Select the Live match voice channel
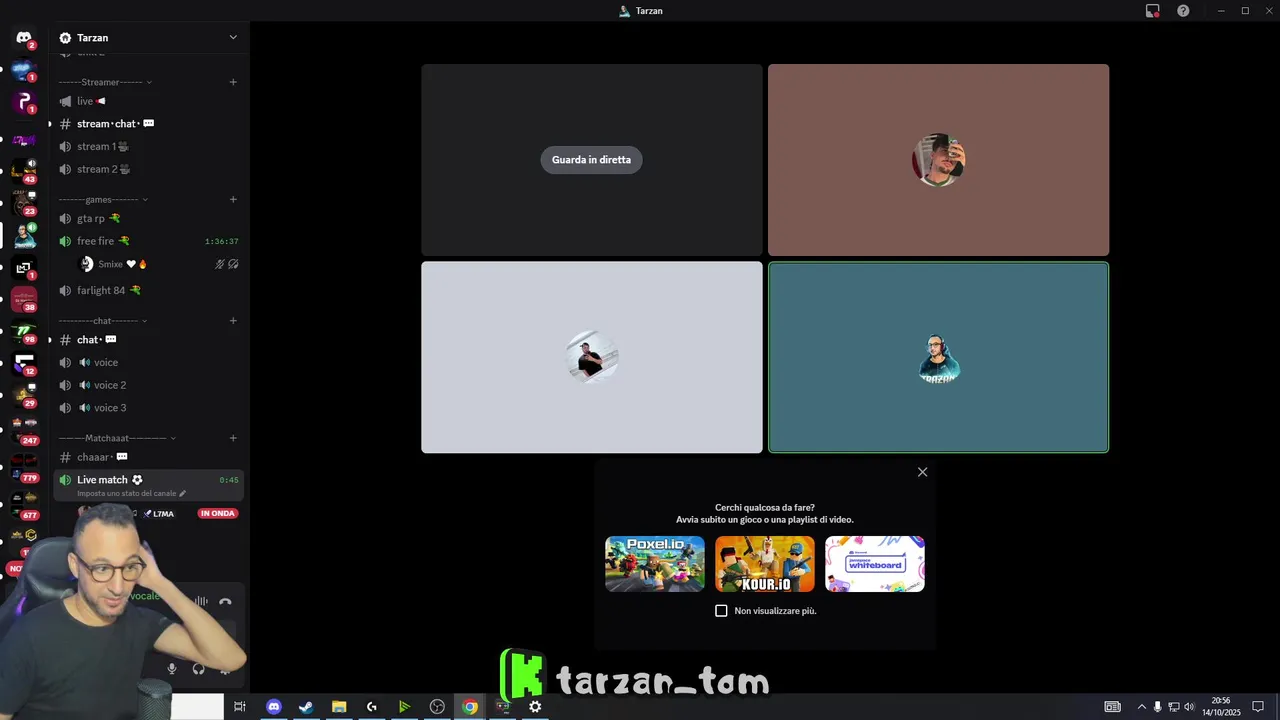The width and height of the screenshot is (1280, 720). pyautogui.click(x=148, y=485)
